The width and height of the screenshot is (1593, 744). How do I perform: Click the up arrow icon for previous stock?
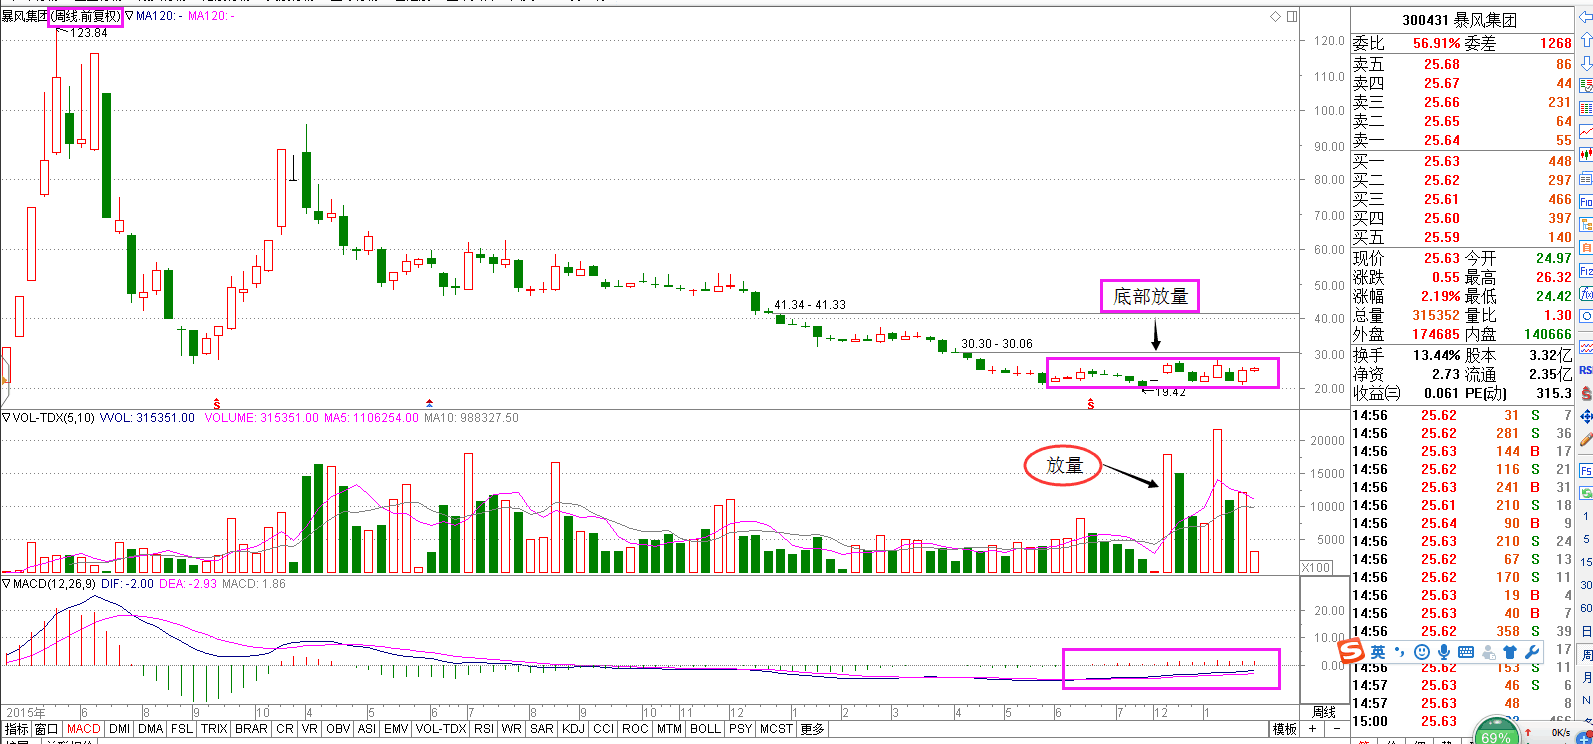click(x=1586, y=40)
